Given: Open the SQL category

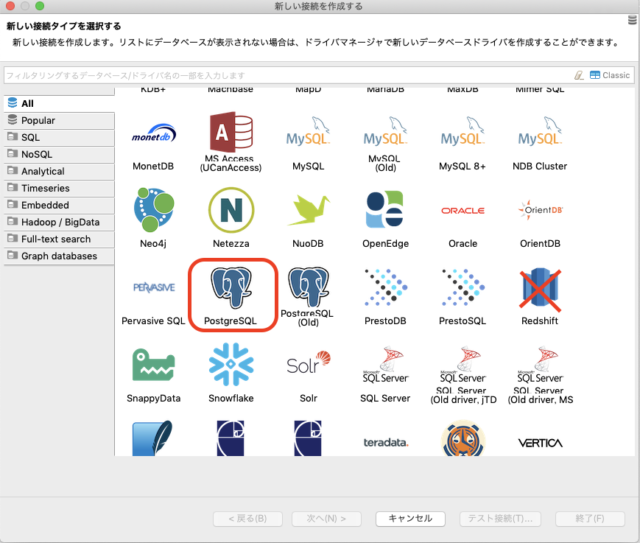Looking at the screenshot, I should pos(59,138).
